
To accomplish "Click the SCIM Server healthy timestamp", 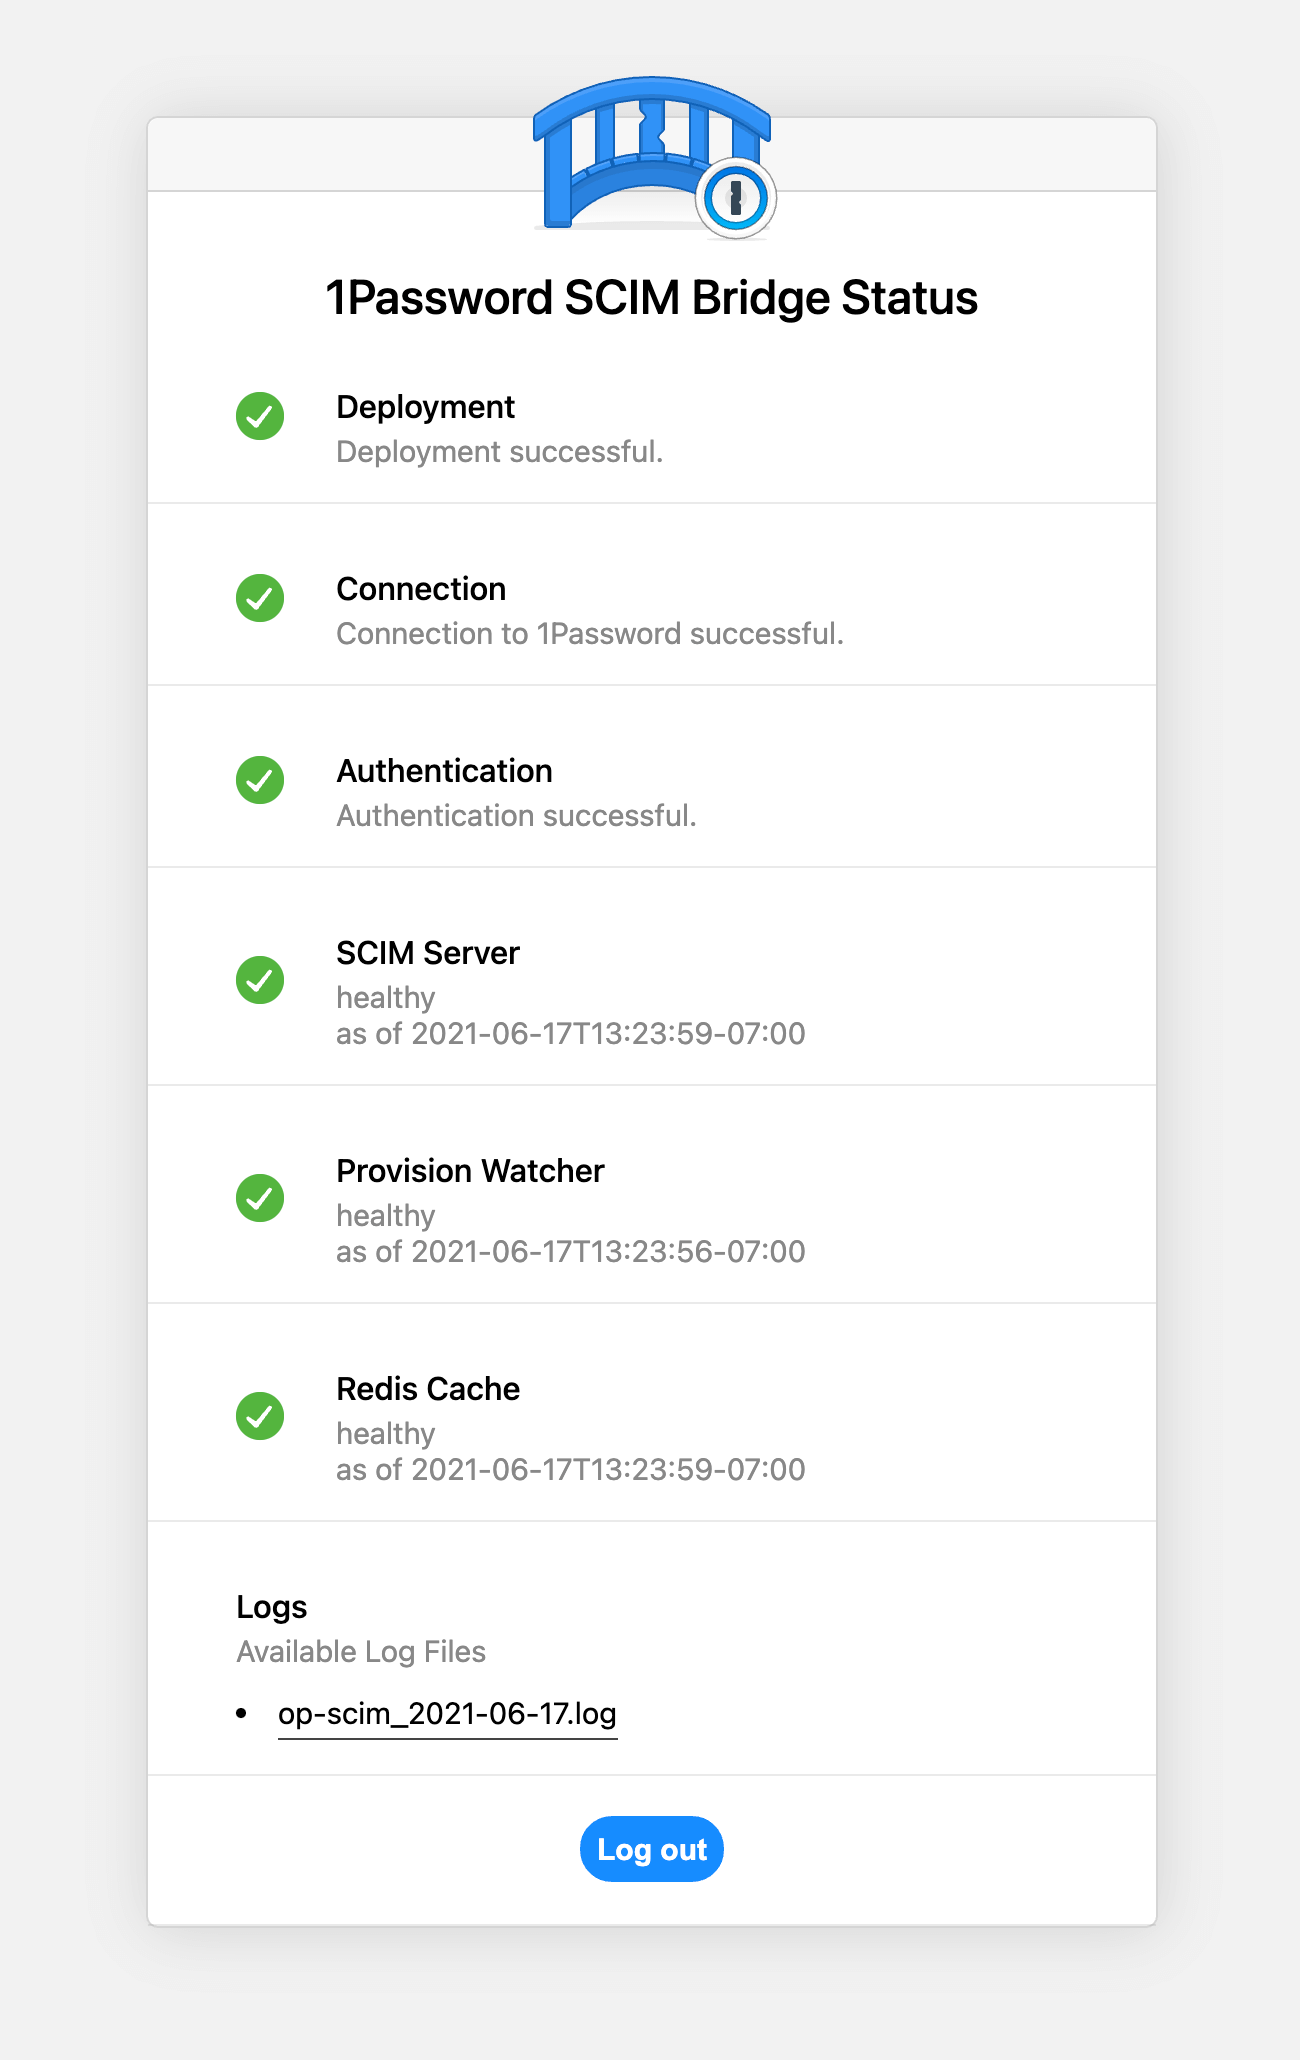I will coord(570,1033).
